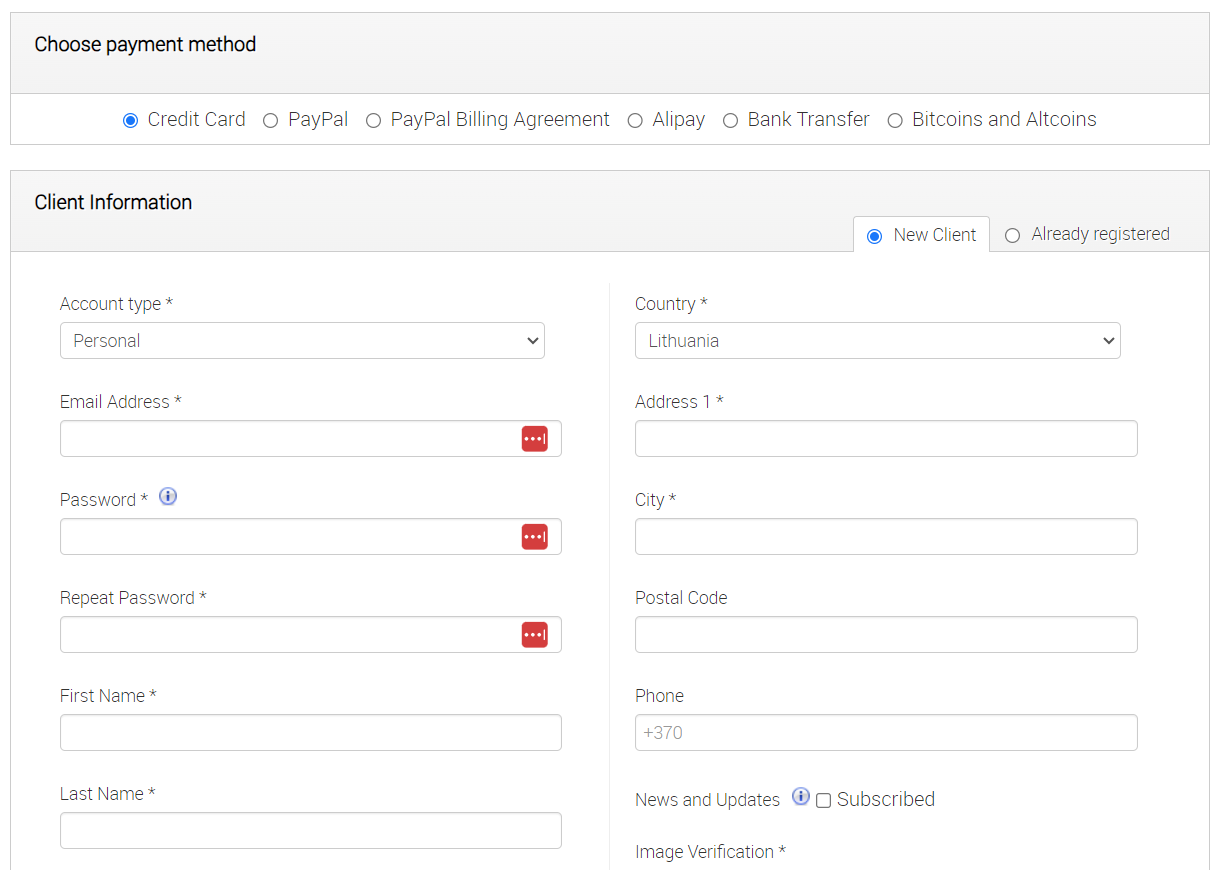This screenshot has height=870, width=1229.
Task: Click the Account type label
Action: [116, 304]
